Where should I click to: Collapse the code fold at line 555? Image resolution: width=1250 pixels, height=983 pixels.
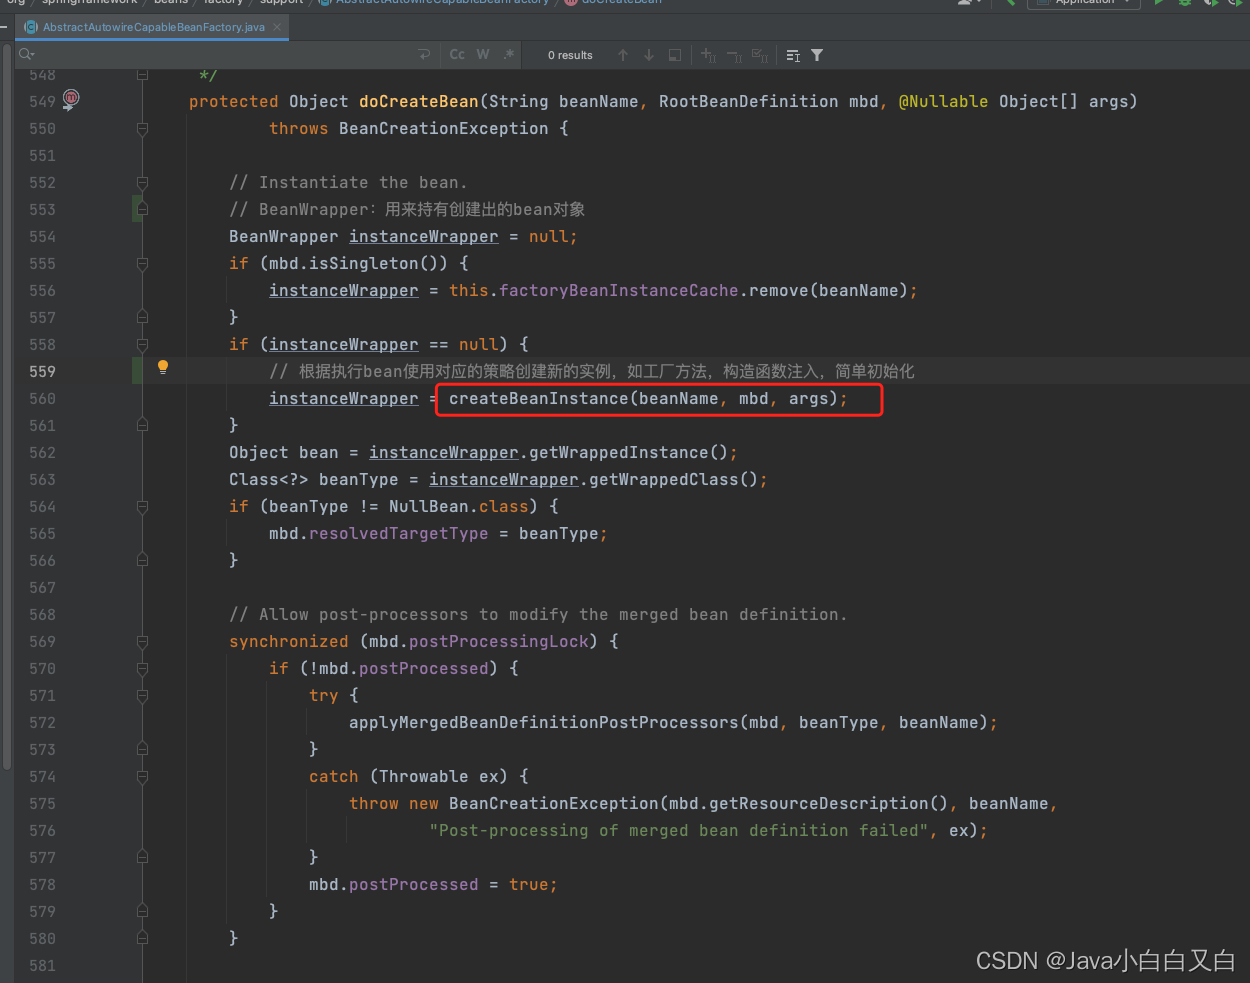[x=141, y=263]
